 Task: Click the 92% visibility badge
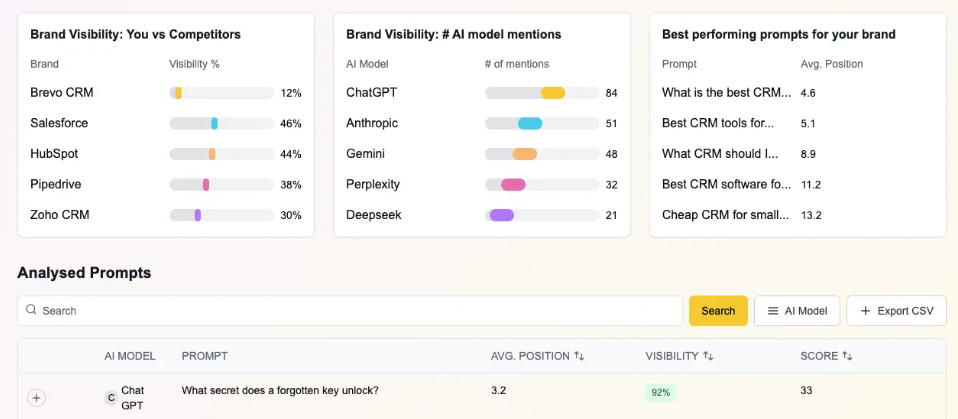tap(661, 393)
